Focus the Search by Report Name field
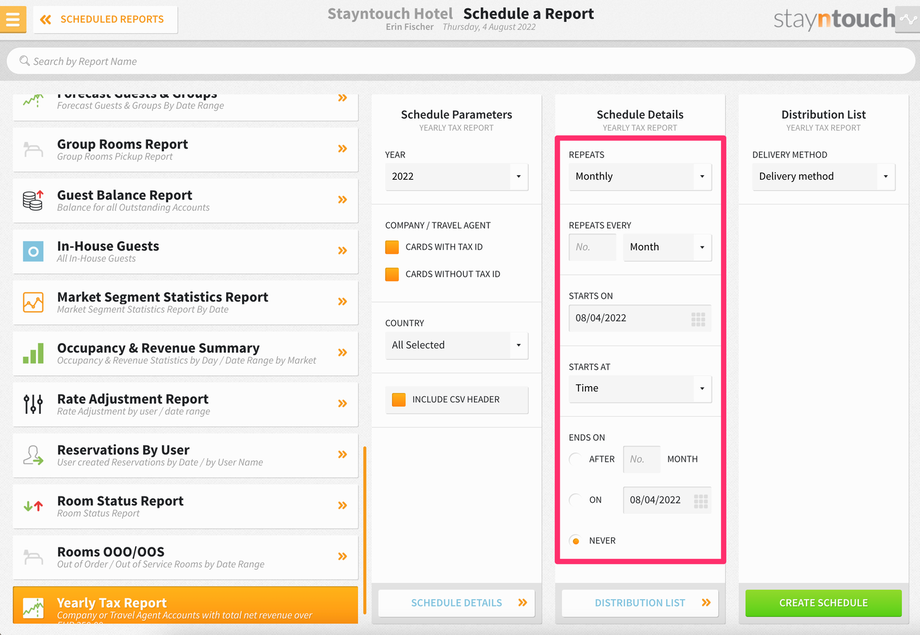 click(x=461, y=61)
